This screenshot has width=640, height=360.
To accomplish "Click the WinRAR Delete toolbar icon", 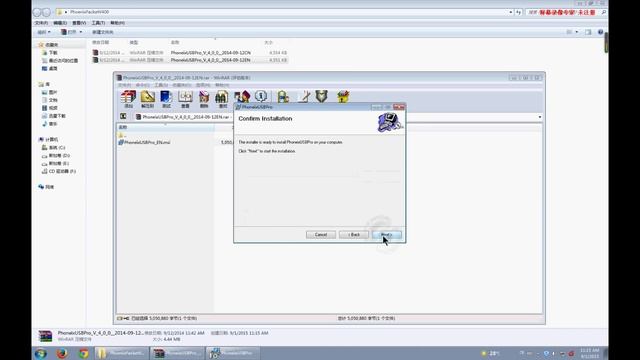I will [204, 99].
